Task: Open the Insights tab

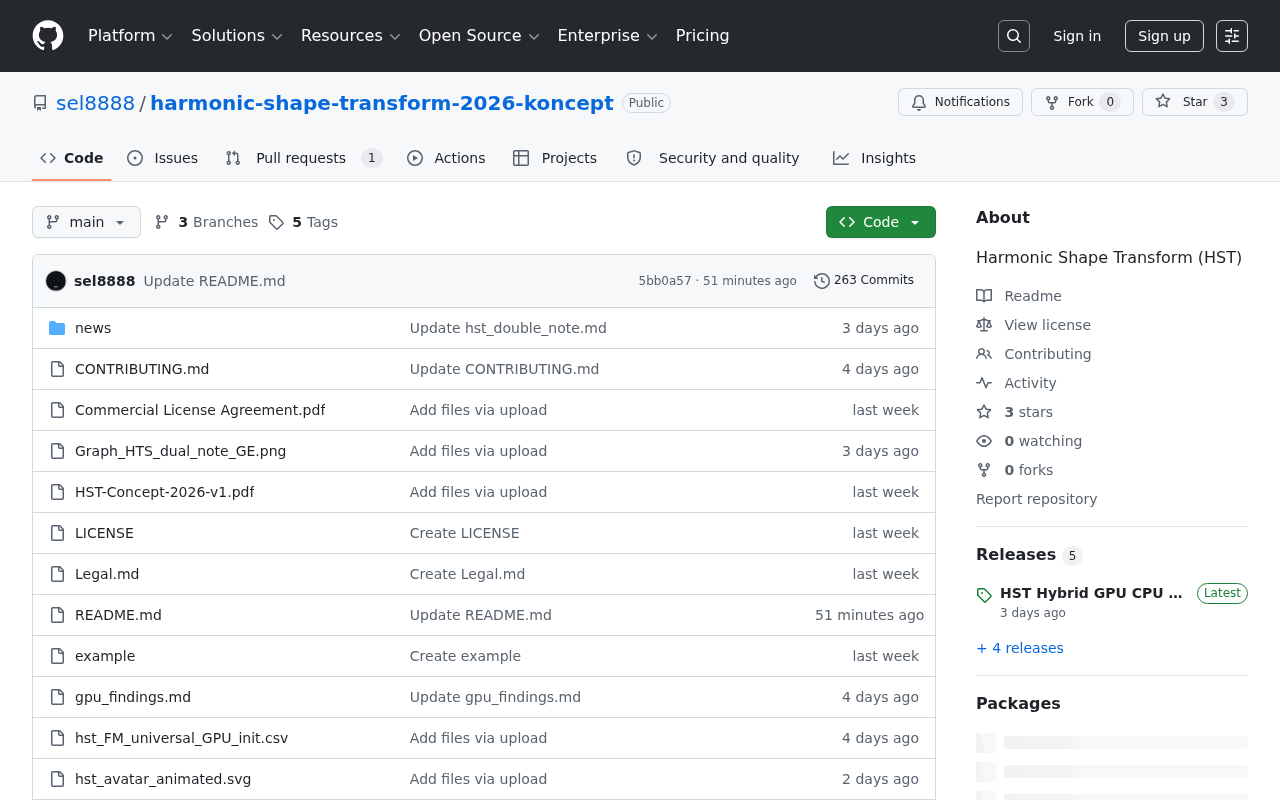Action: coord(875,158)
